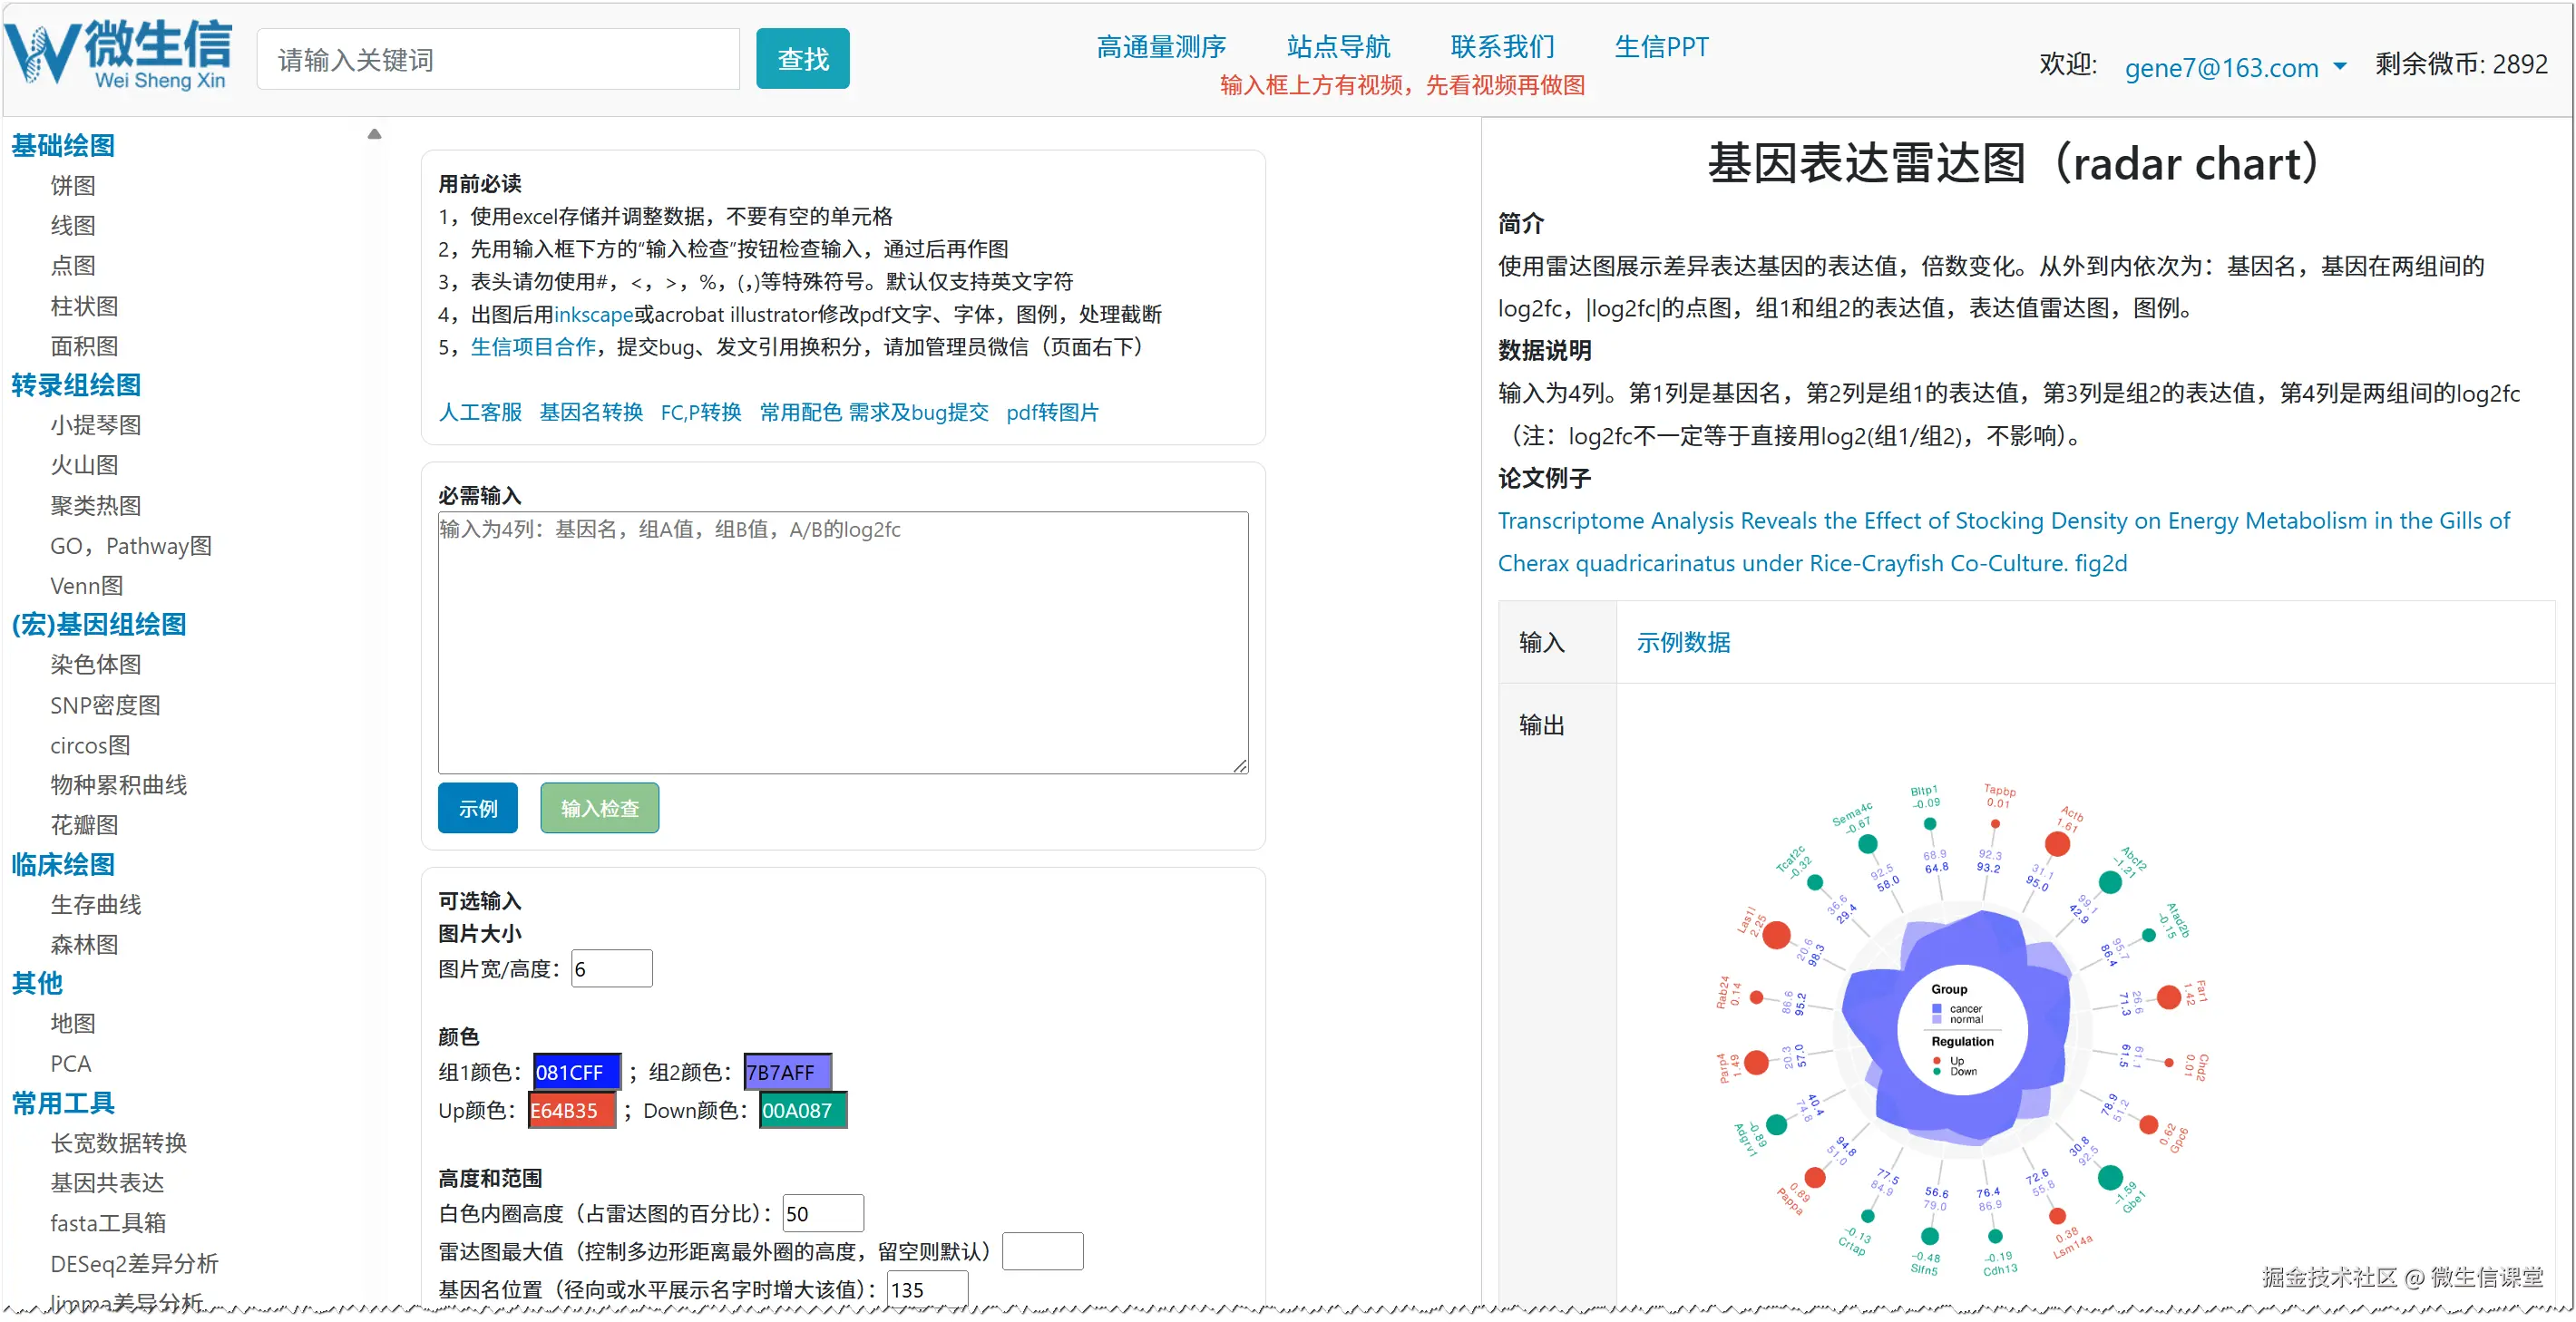Open 站点导航 in the top menu
Image resolution: width=2576 pixels, height=1322 pixels.
[x=1337, y=46]
